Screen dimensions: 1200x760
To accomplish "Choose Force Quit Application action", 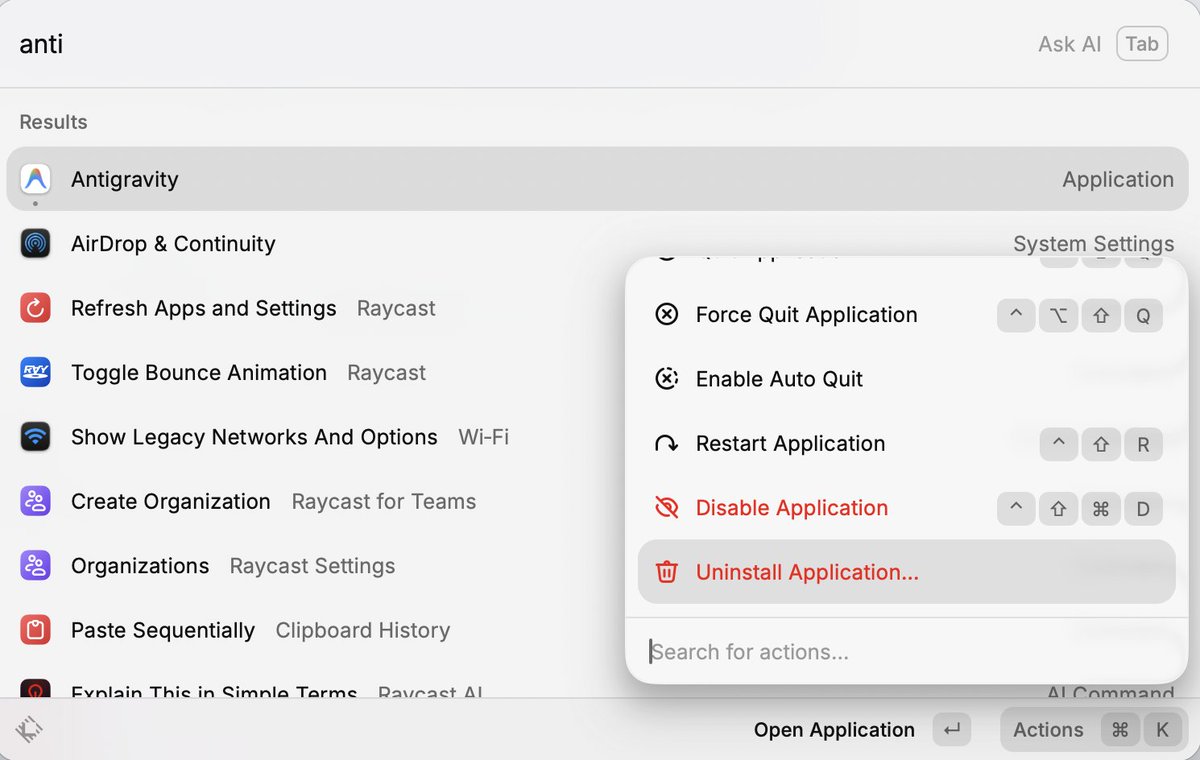I will point(906,315).
